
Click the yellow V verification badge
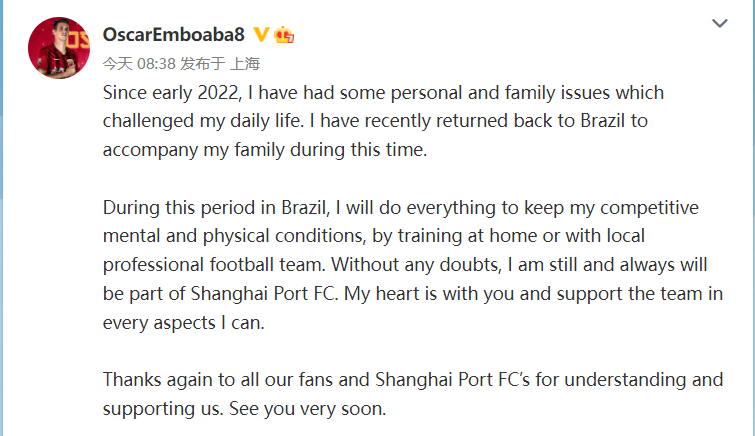pyautogui.click(x=261, y=35)
